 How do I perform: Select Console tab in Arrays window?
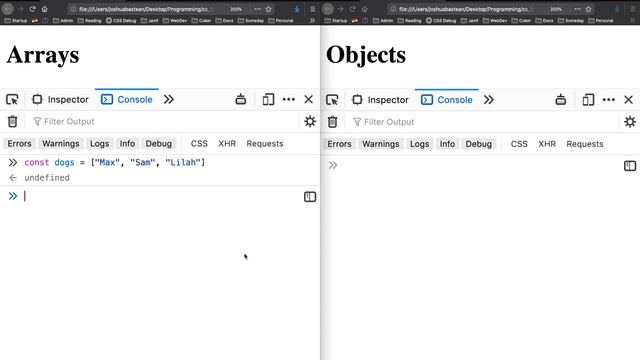pyautogui.click(x=127, y=99)
